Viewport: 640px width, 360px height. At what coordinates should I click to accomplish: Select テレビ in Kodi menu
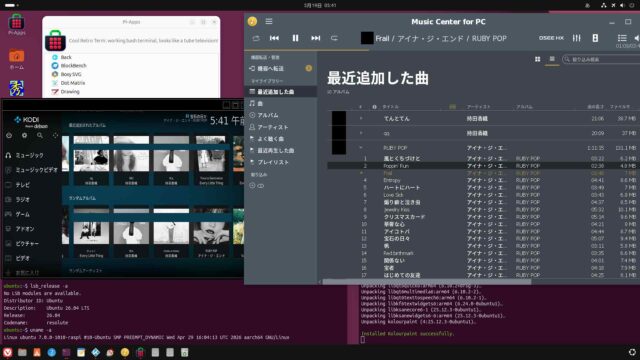pos(22,185)
